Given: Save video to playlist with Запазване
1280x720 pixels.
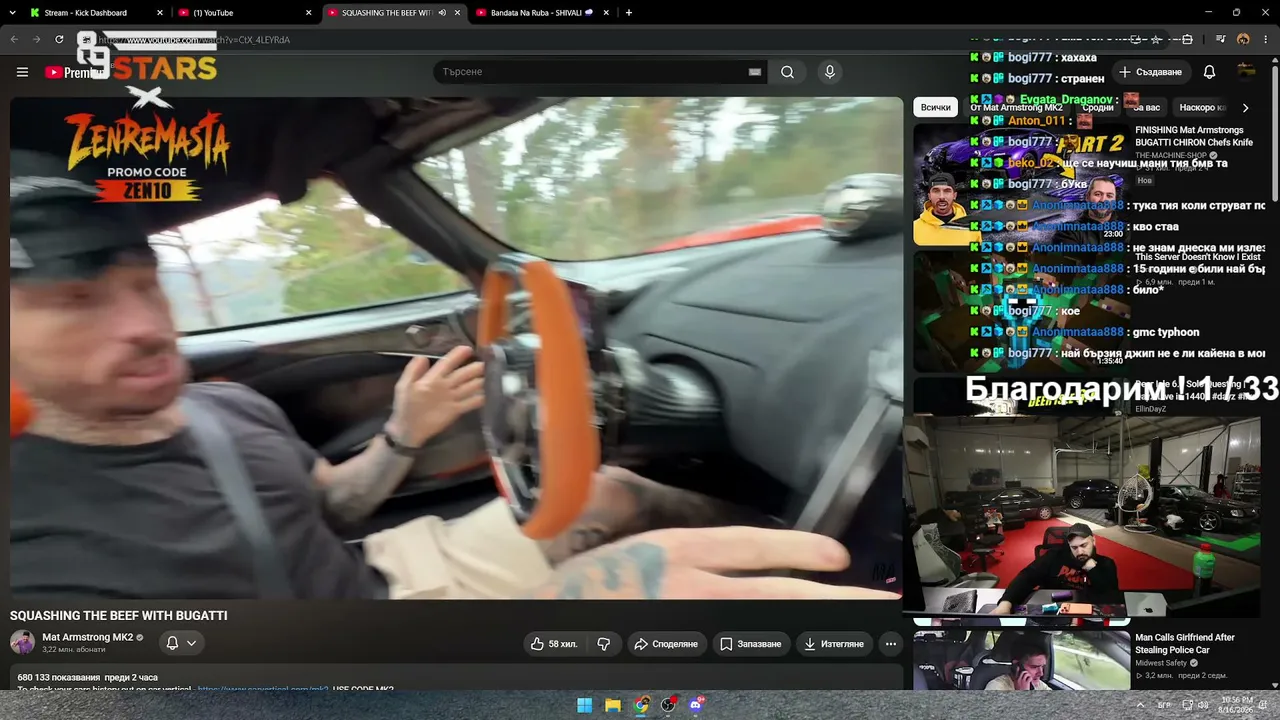Looking at the screenshot, I should tap(751, 644).
